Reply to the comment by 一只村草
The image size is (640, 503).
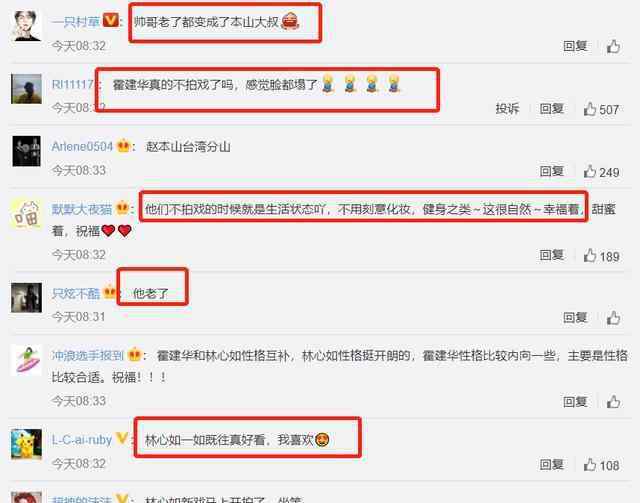(575, 46)
